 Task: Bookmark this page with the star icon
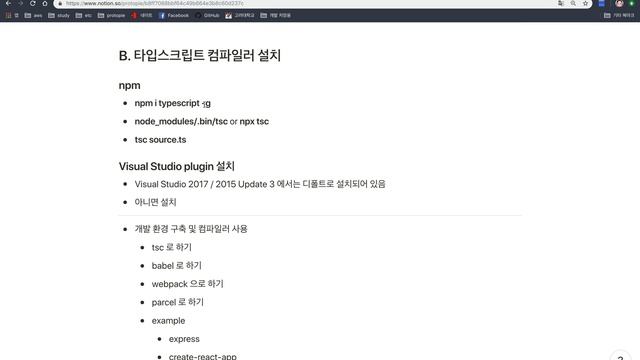point(585,3)
